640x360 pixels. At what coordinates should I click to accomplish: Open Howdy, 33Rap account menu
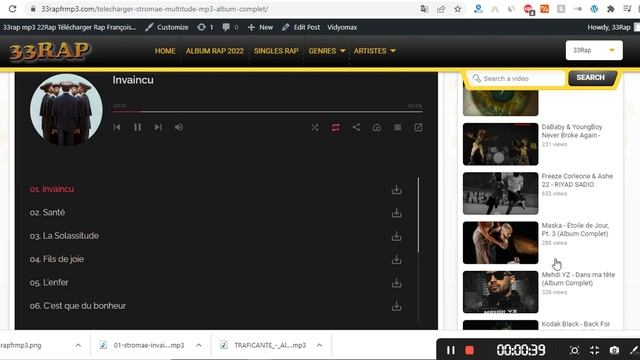pos(612,27)
